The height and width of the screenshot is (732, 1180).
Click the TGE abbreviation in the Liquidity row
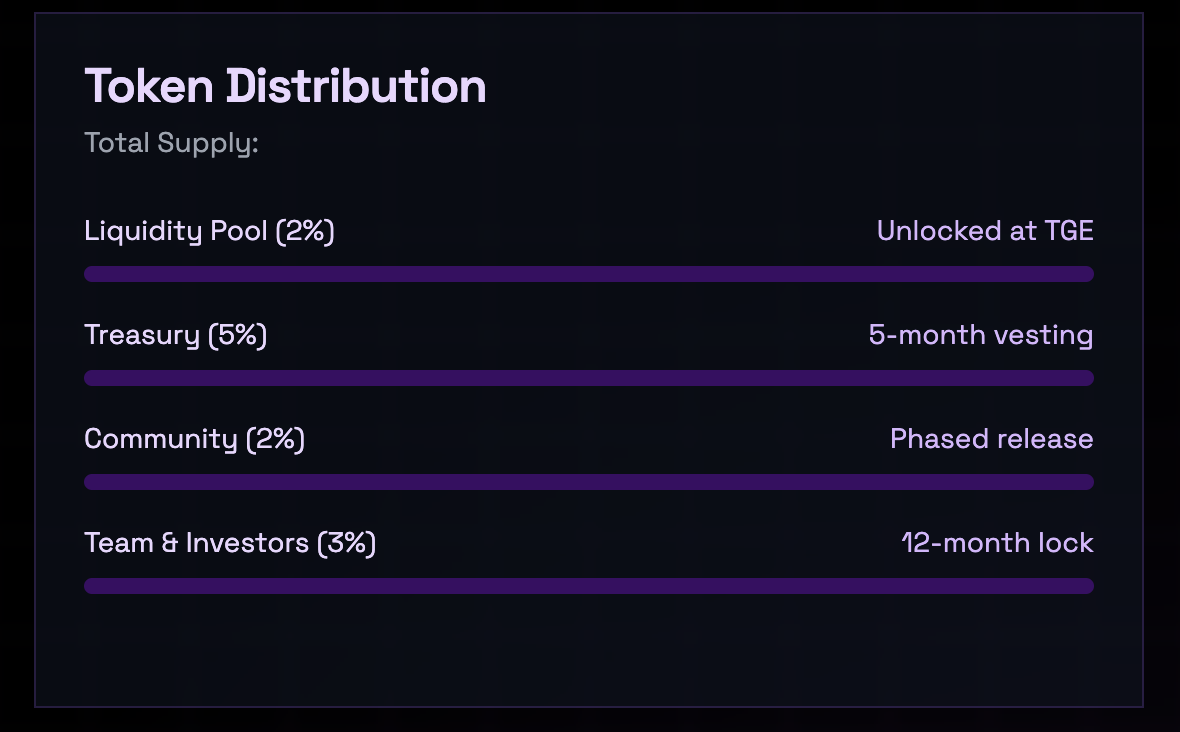[x=1068, y=231]
